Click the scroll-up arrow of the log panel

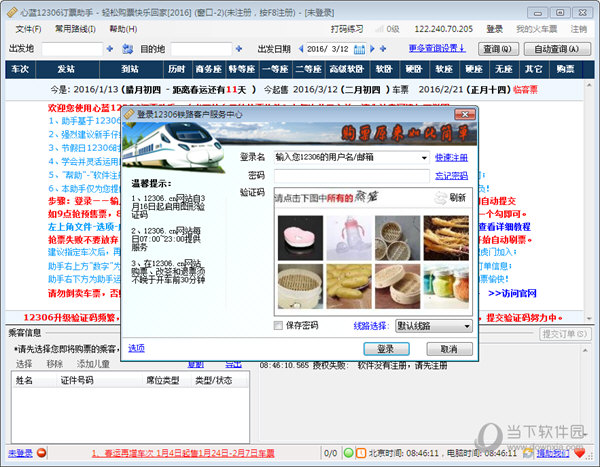585,350
